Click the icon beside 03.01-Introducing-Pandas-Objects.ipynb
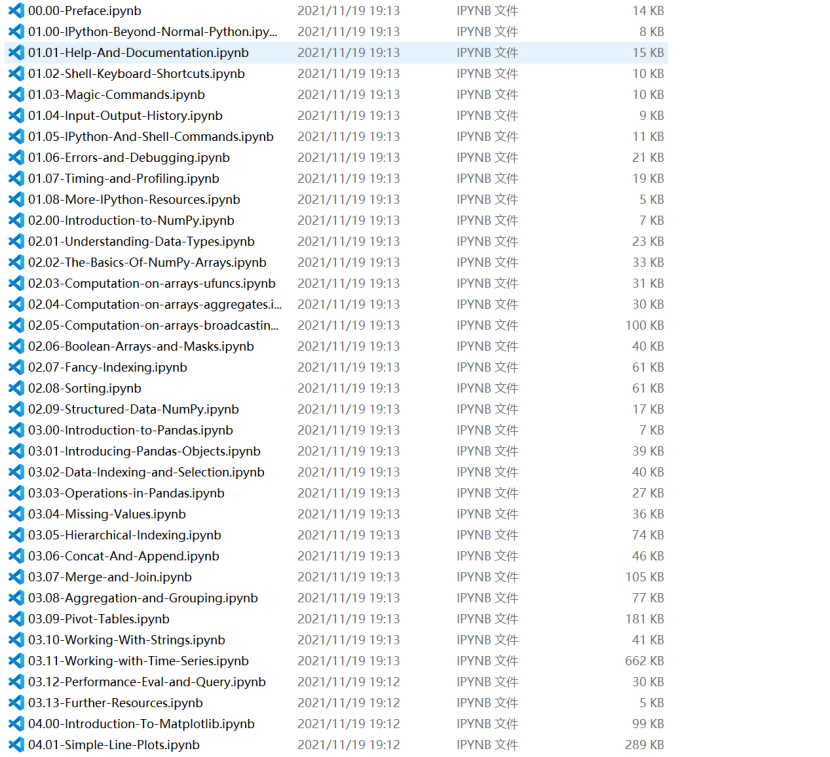This screenshot has height=757, width=830. 16,451
